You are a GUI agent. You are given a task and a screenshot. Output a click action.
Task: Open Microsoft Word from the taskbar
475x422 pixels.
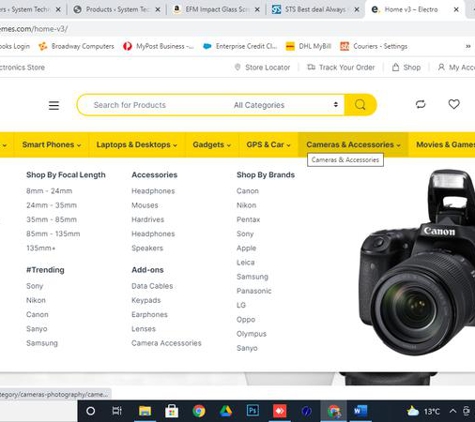coord(360,411)
